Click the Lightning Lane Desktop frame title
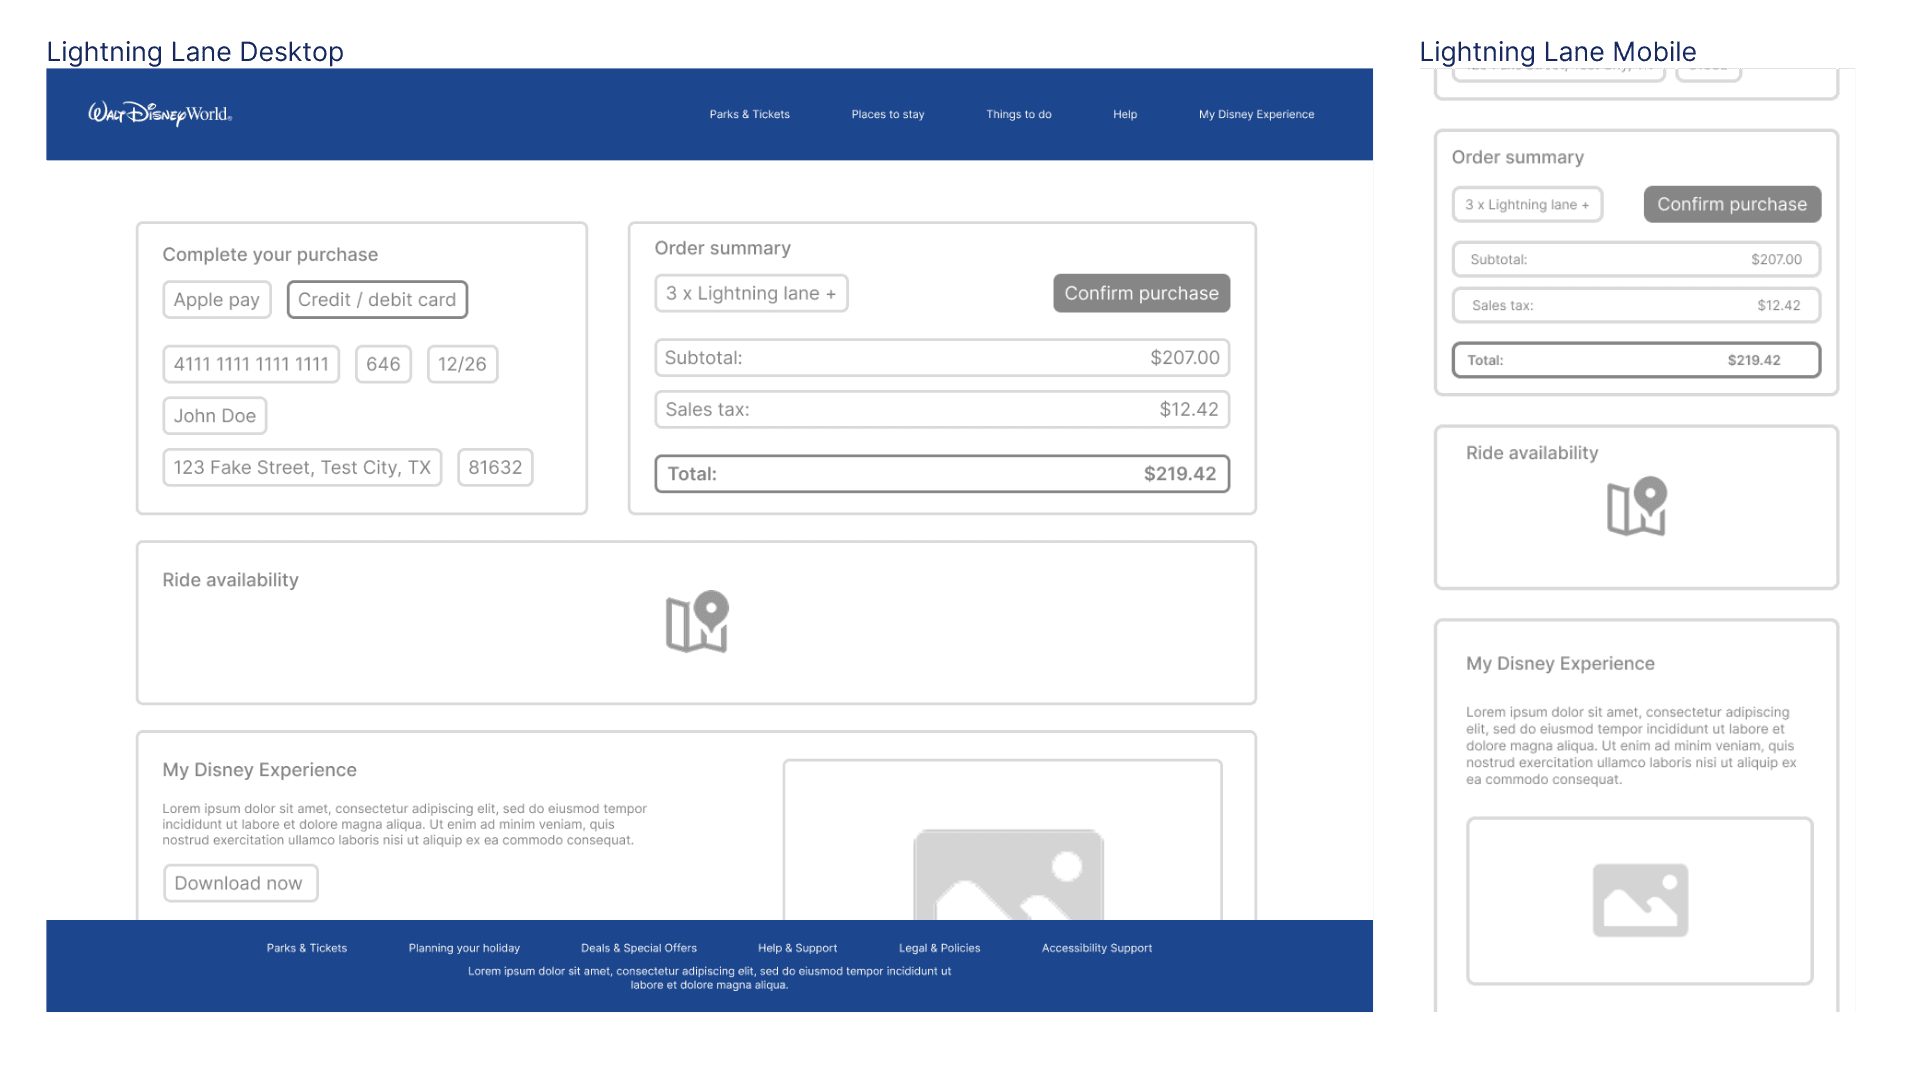Image resolution: width=1920 pixels, height=1080 pixels. (195, 52)
